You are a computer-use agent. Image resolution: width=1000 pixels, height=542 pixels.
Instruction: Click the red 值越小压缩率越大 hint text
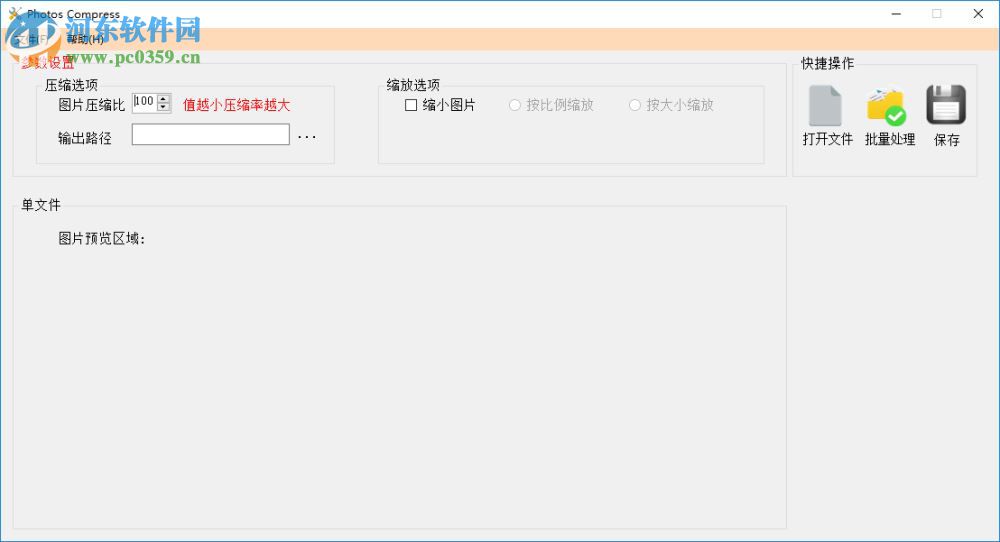point(237,105)
